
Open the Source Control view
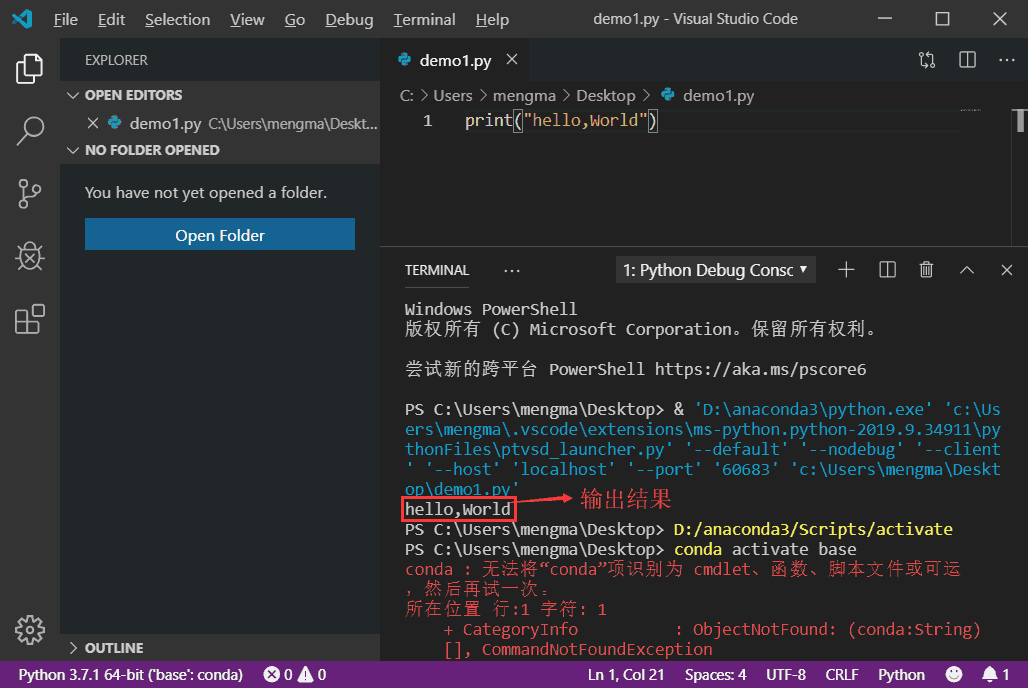click(29, 194)
